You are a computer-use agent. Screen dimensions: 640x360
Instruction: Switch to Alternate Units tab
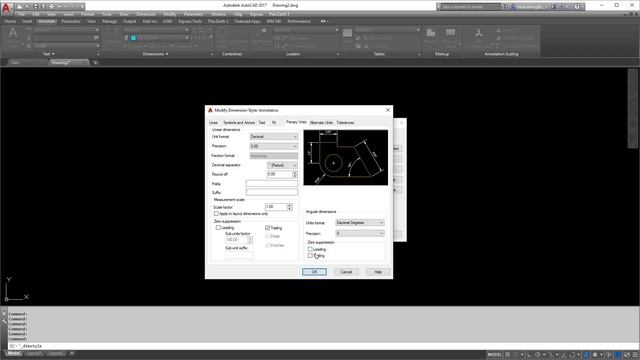click(x=321, y=122)
